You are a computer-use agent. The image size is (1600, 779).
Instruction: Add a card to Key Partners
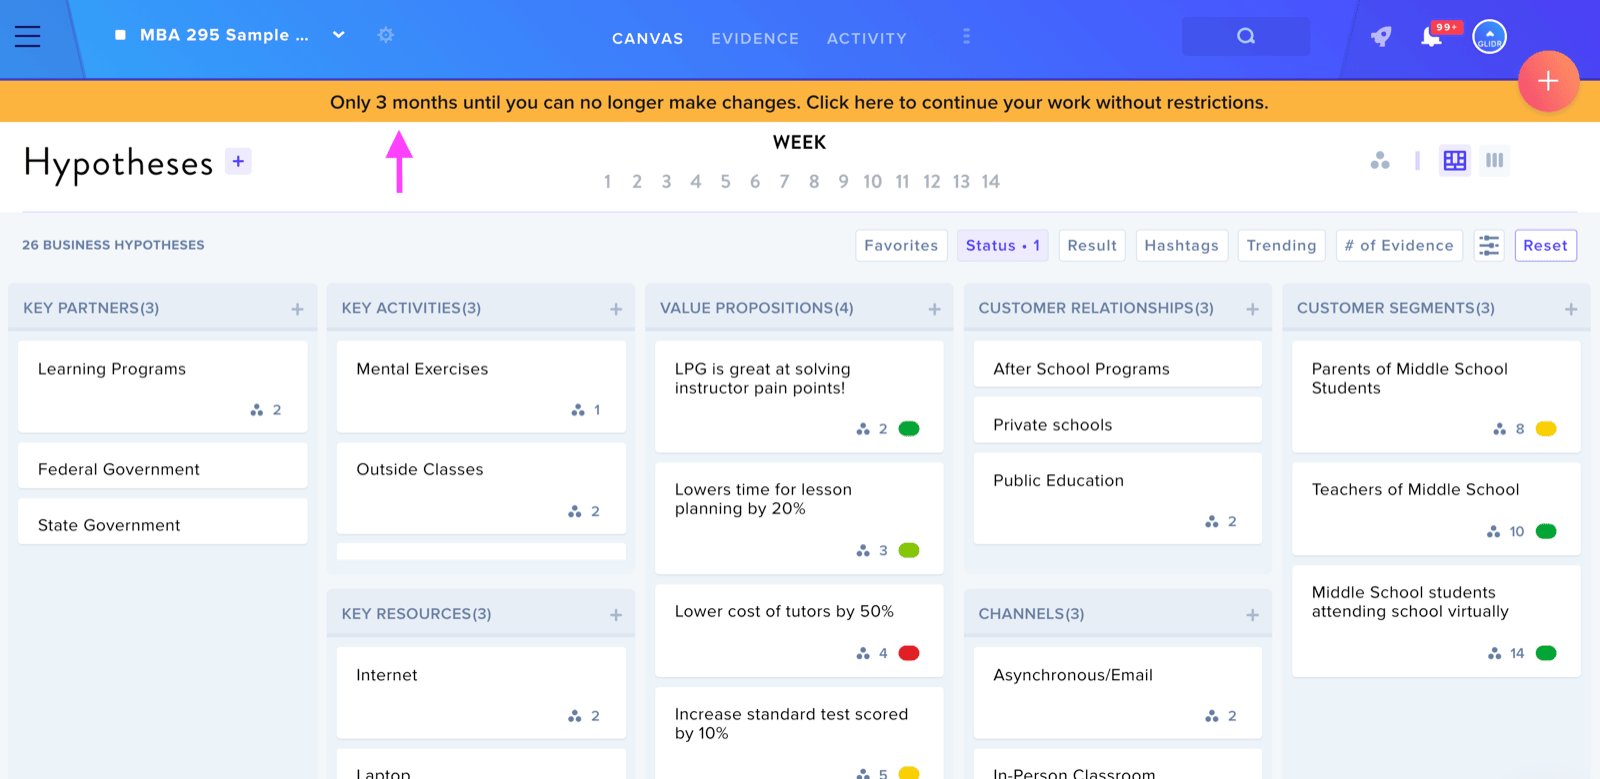click(297, 309)
